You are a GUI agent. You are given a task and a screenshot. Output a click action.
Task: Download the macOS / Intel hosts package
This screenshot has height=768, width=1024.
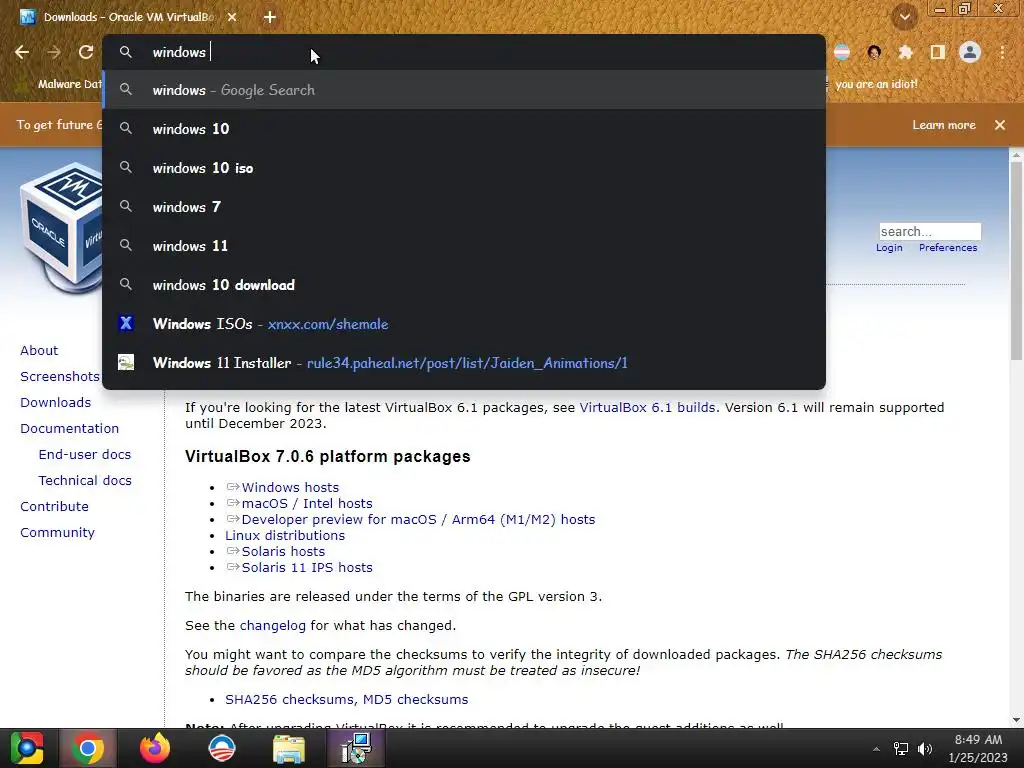click(x=307, y=504)
